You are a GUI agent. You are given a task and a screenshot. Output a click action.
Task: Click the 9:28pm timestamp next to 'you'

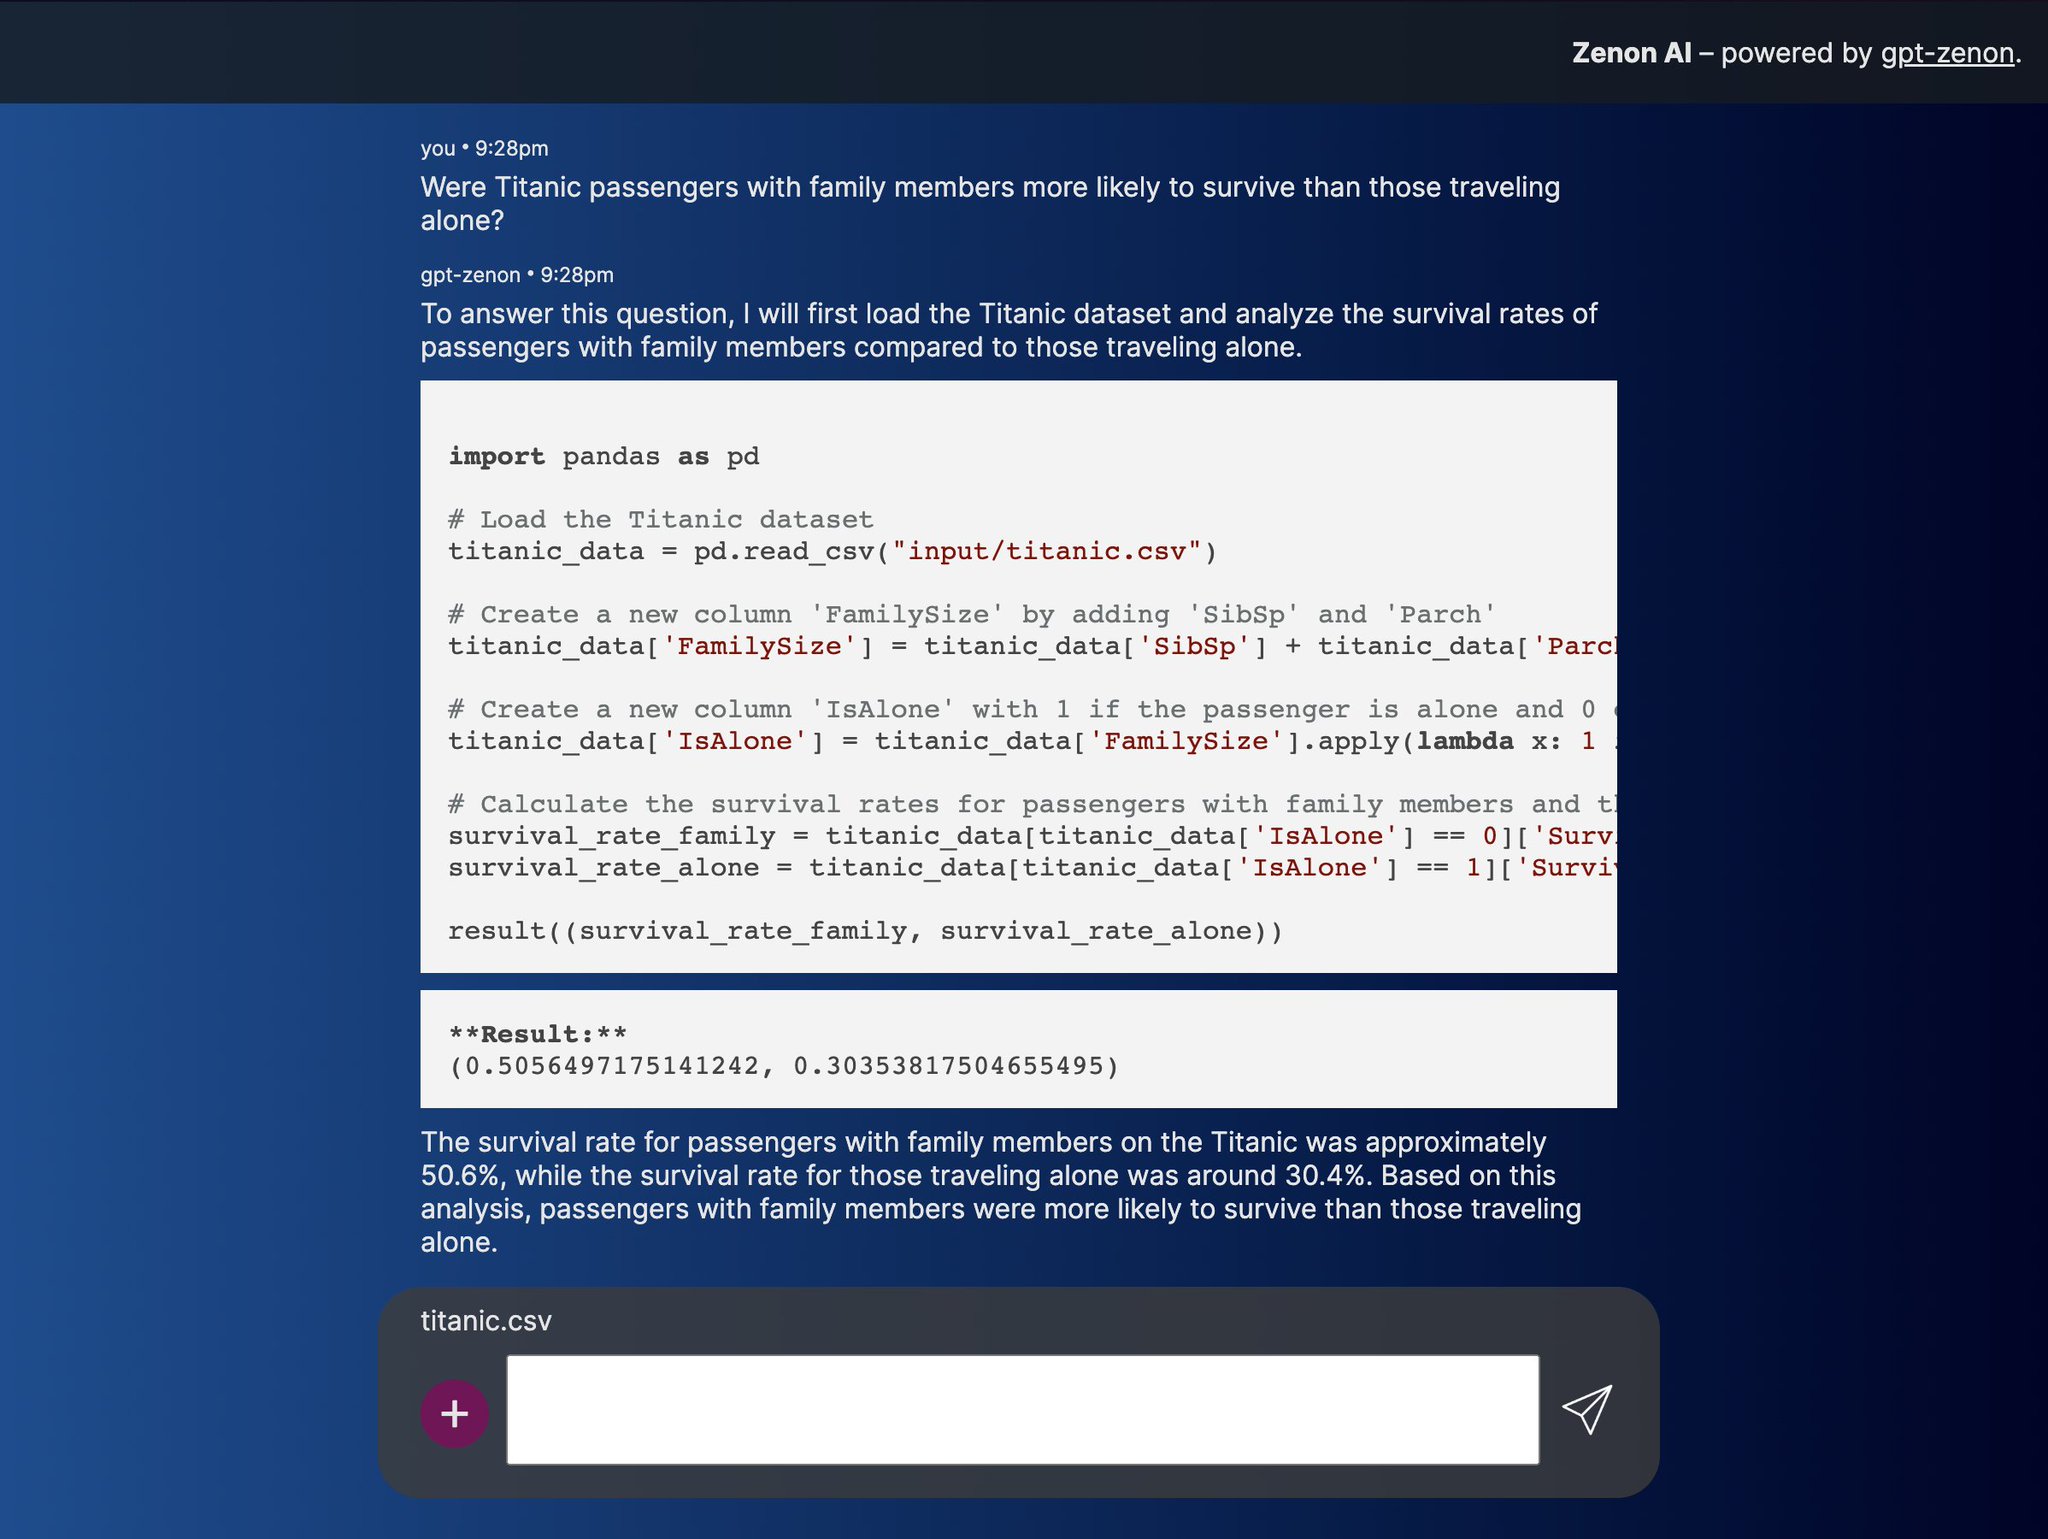click(510, 148)
